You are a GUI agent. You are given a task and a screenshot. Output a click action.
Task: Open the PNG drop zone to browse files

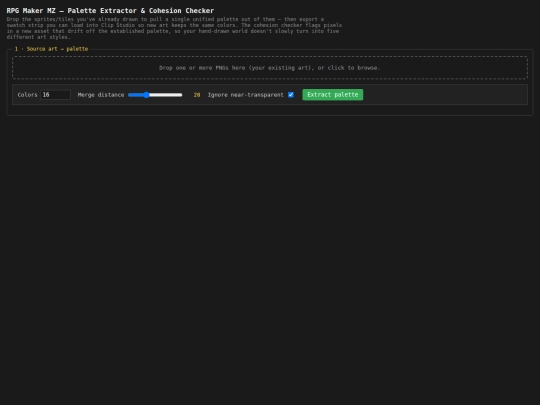[270, 68]
